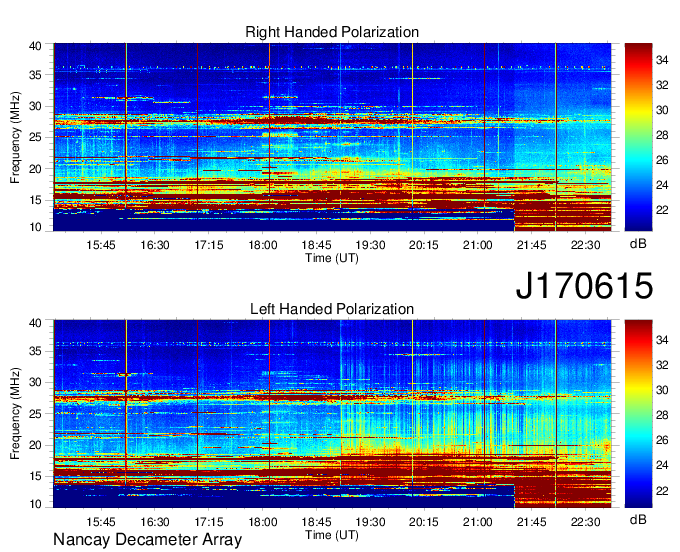Image resolution: width=680 pixels, height=552 pixels.
Task: Click the 'Right Handed Polarization' plot title
Action: click(x=332, y=32)
